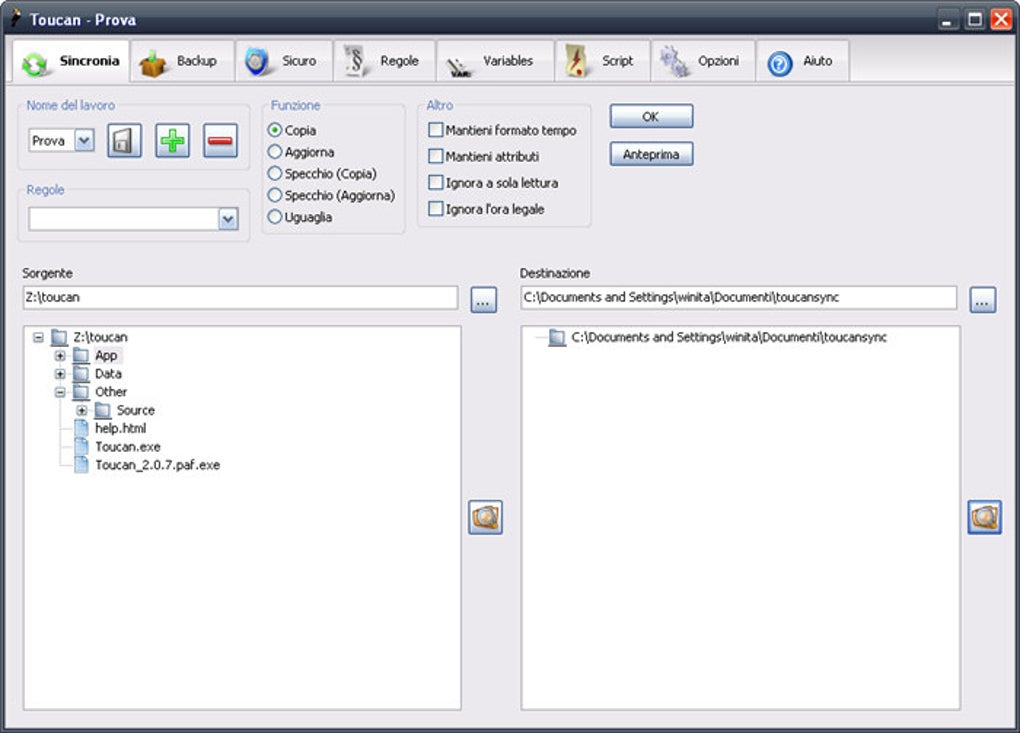Click the Source folder icon

[103, 410]
